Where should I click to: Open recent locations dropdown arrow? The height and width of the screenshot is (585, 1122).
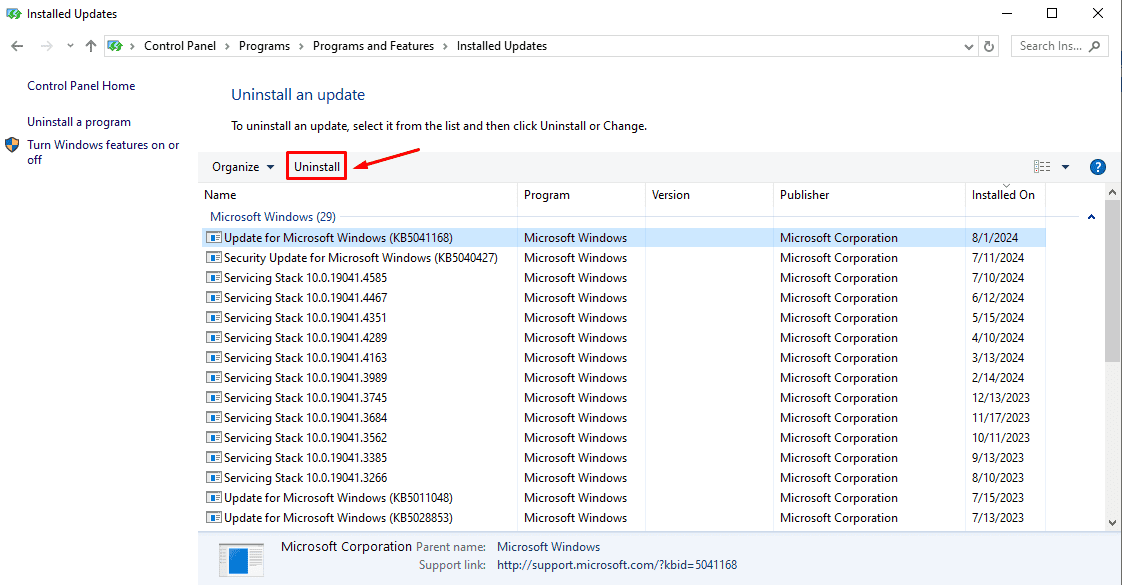(x=70, y=46)
